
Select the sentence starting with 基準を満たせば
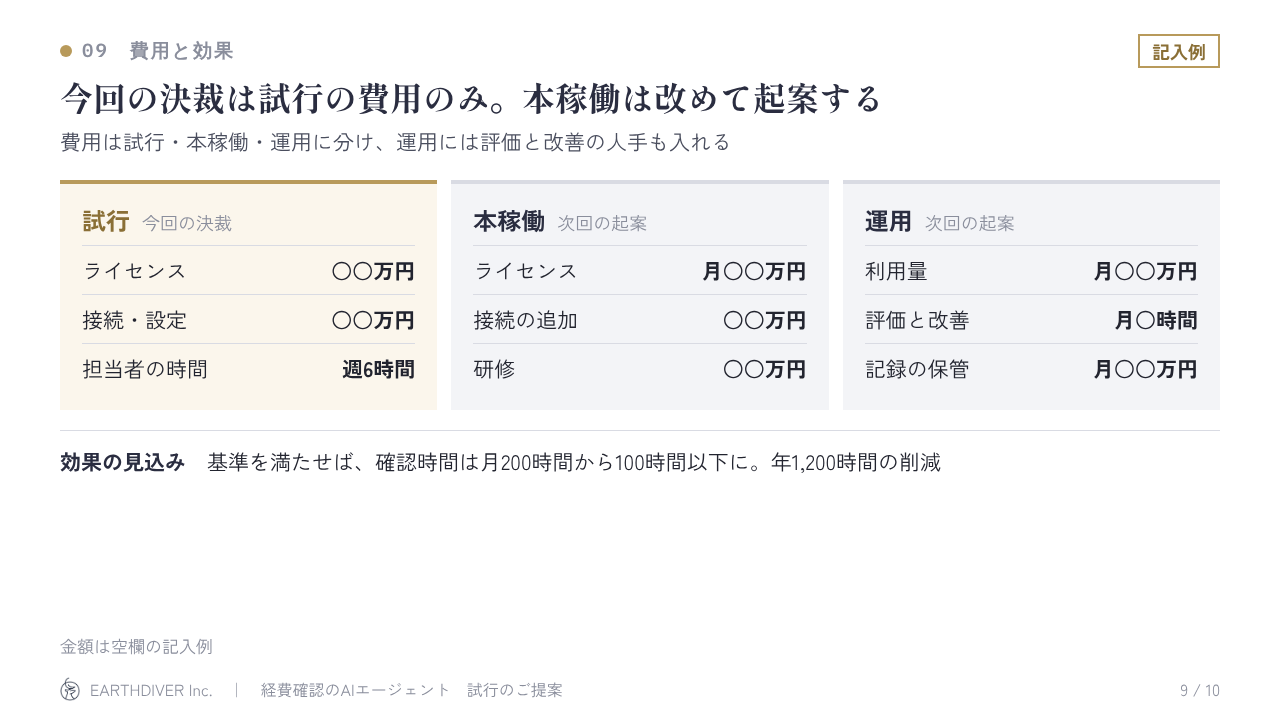[x=574, y=462]
